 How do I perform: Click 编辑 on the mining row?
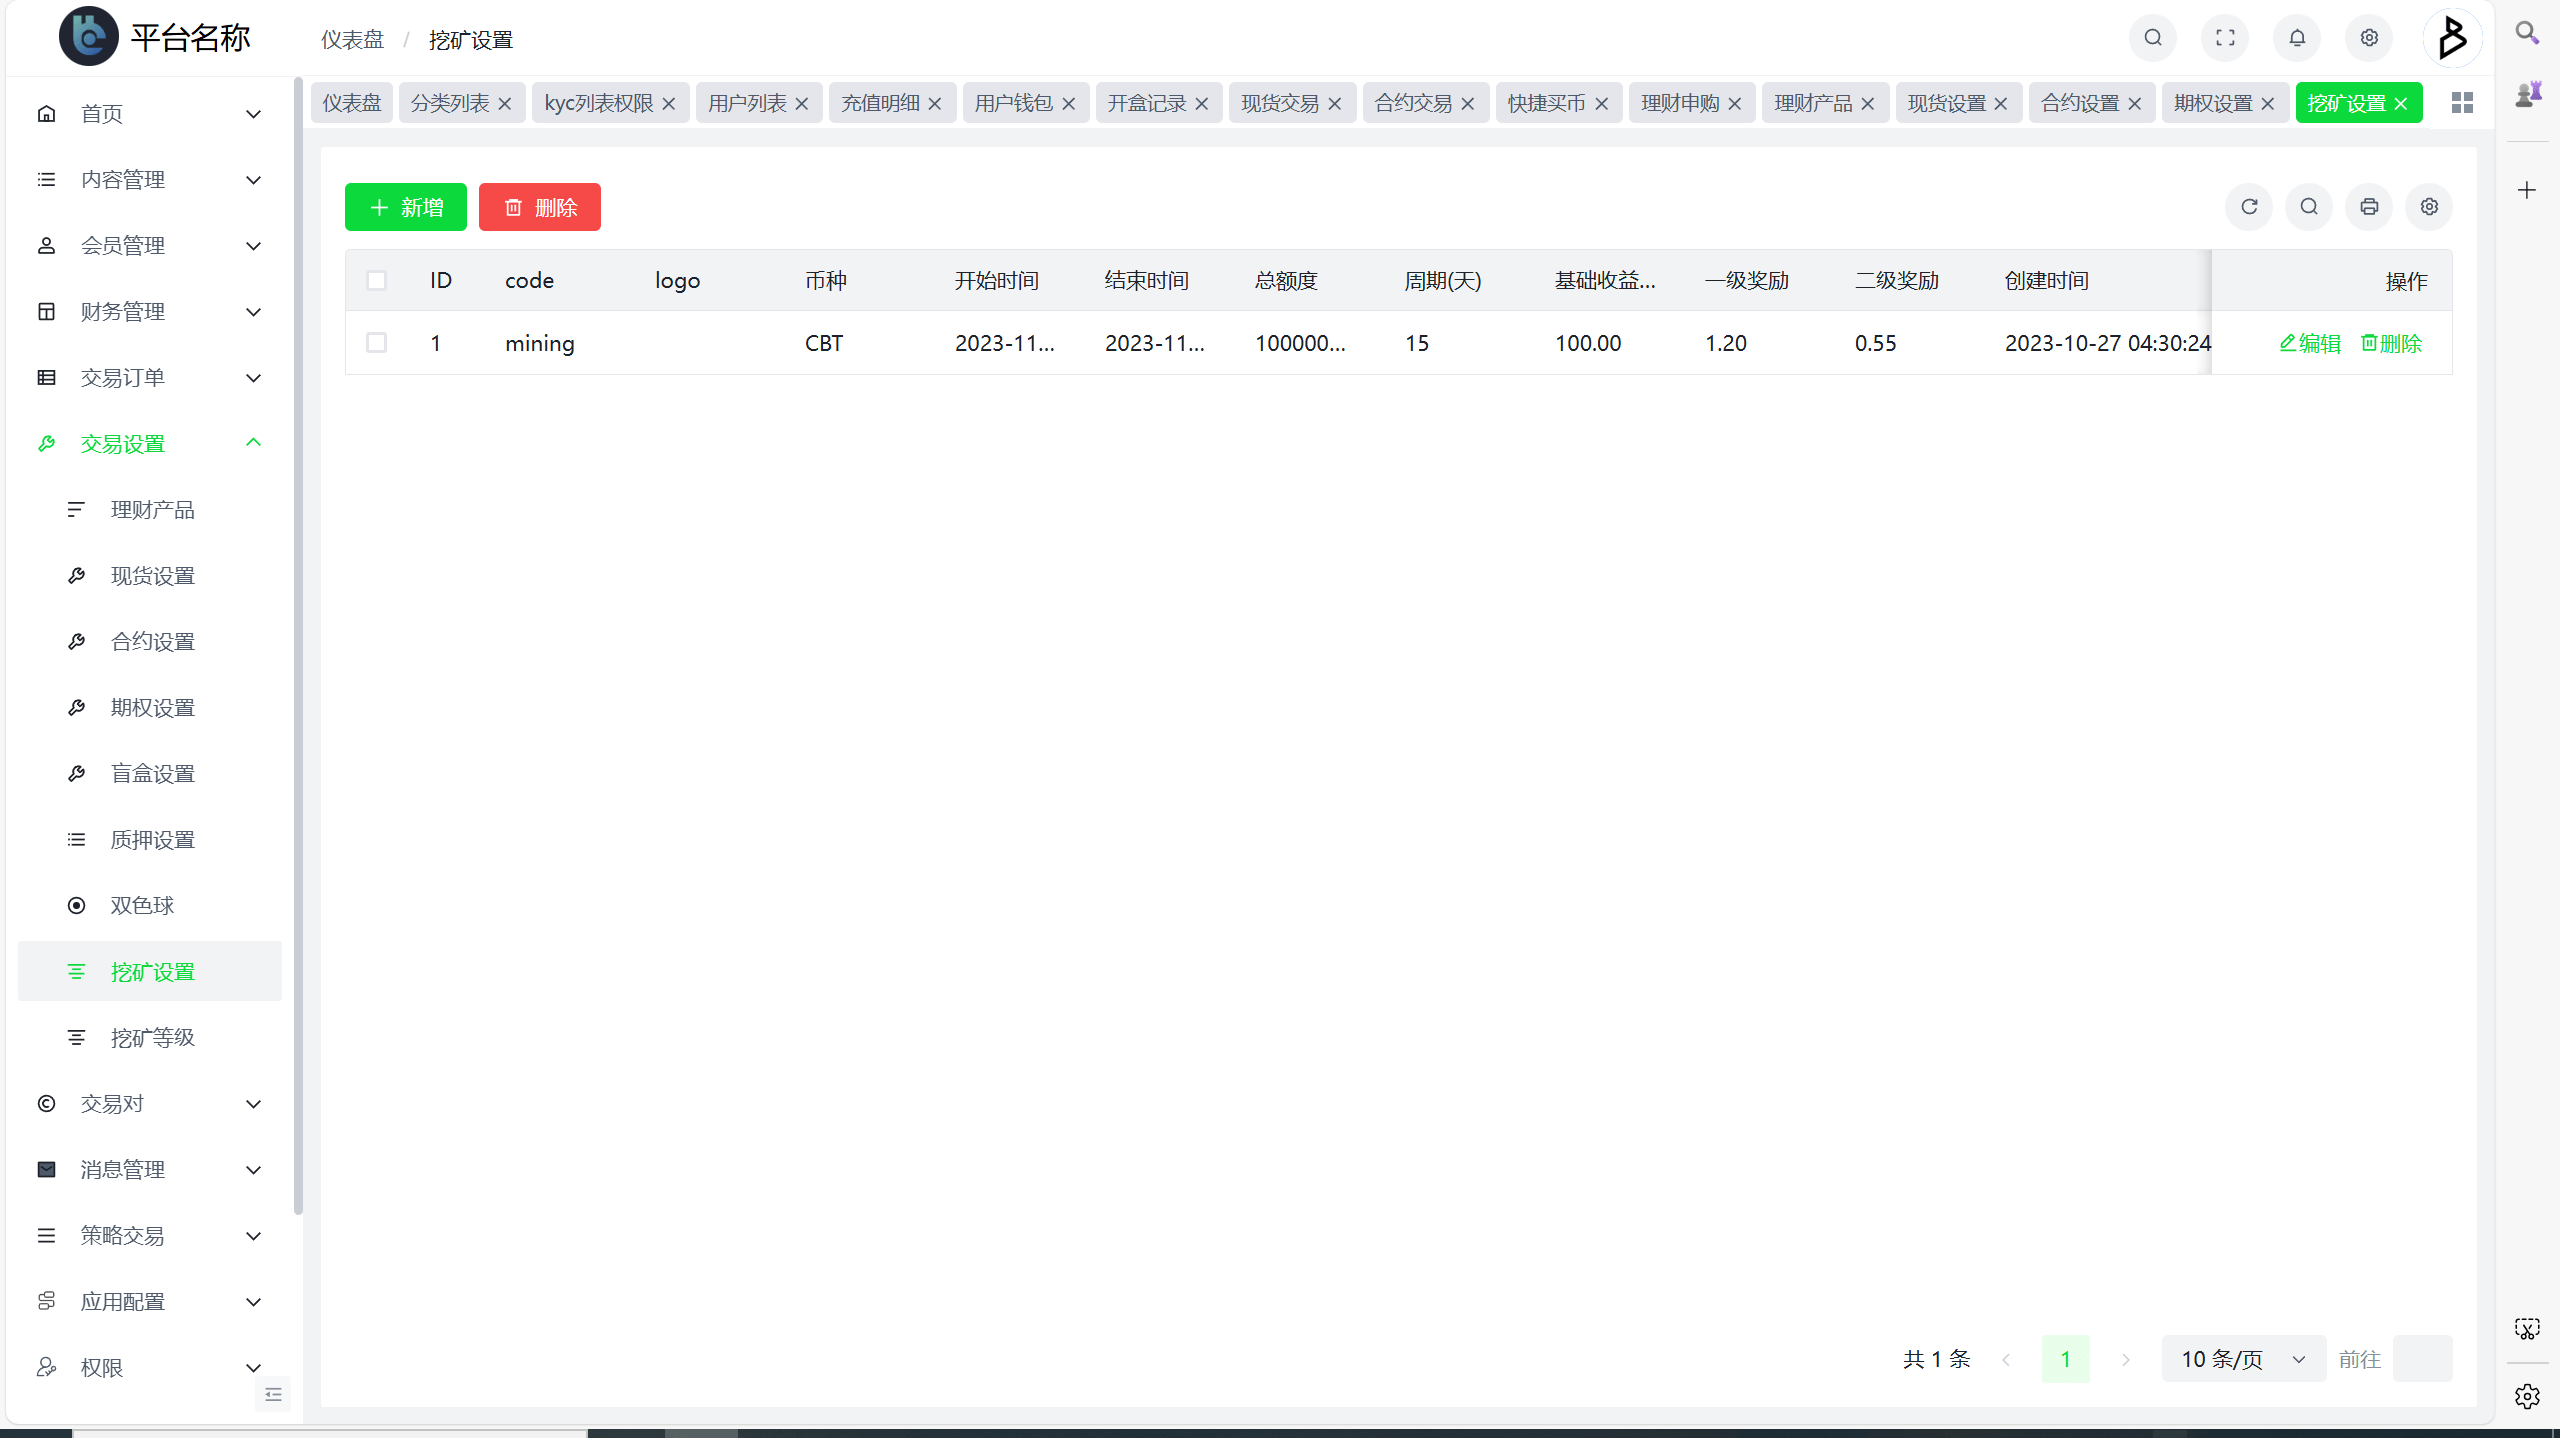point(2310,342)
